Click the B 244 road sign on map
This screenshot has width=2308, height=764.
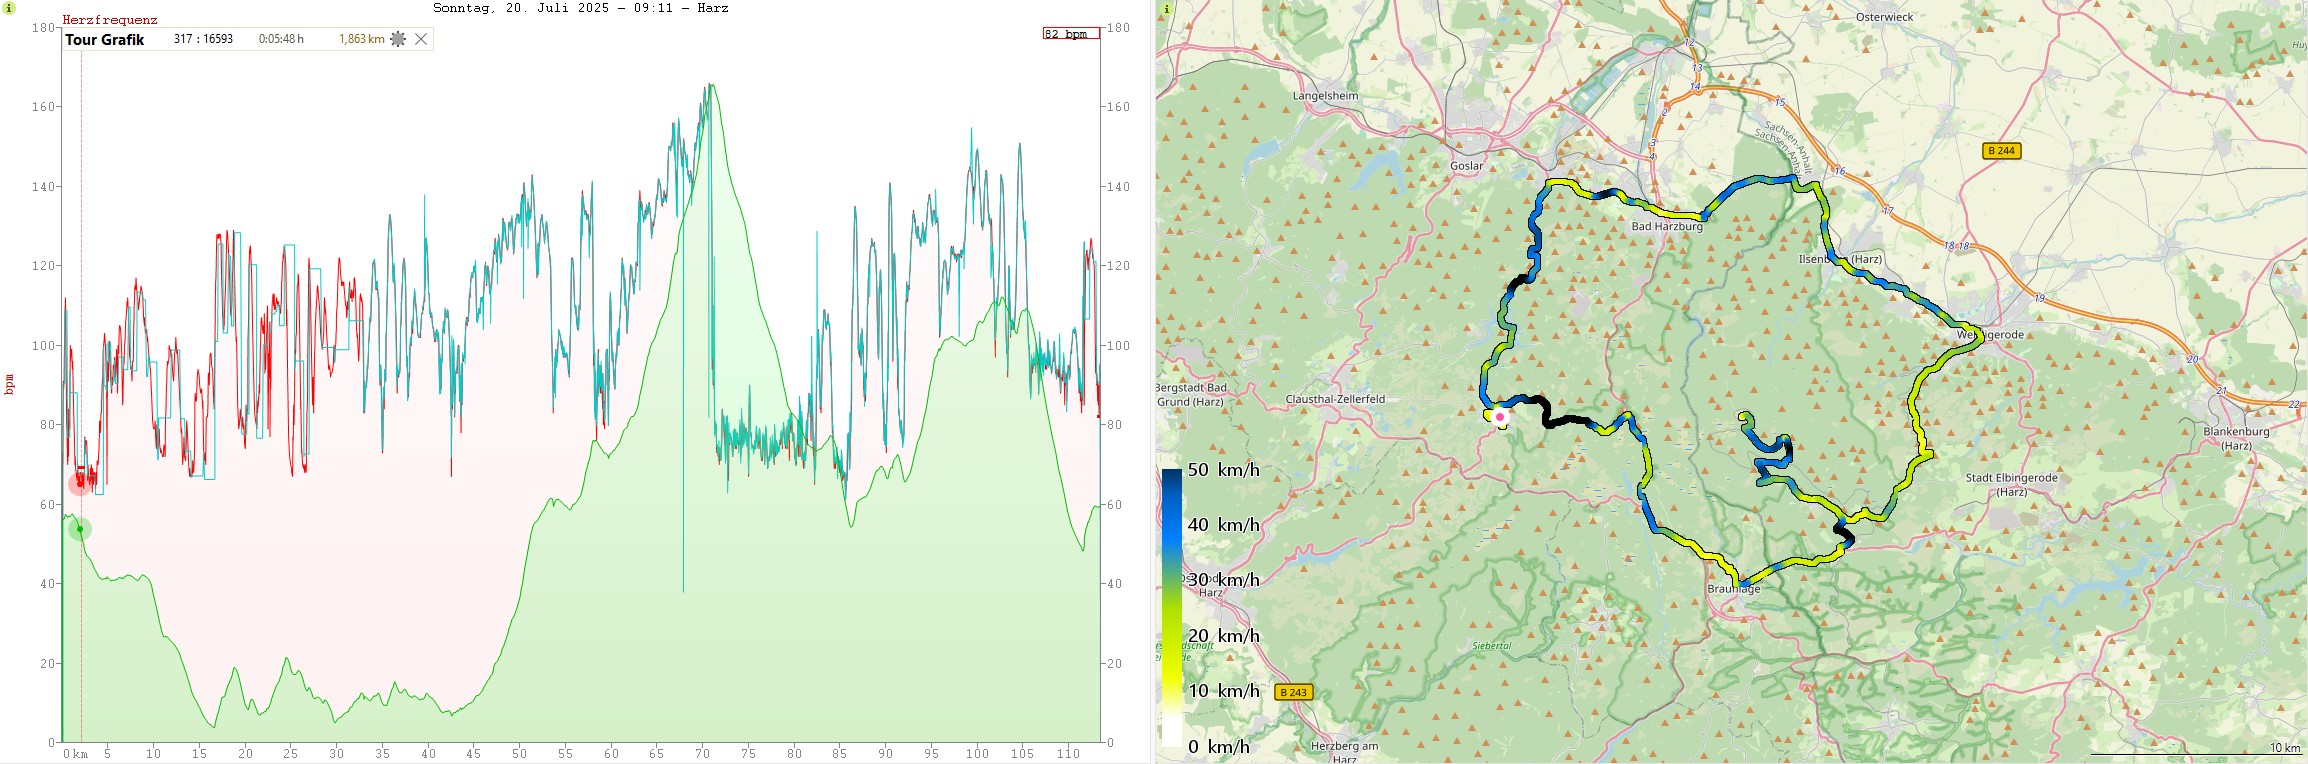[x=2002, y=151]
